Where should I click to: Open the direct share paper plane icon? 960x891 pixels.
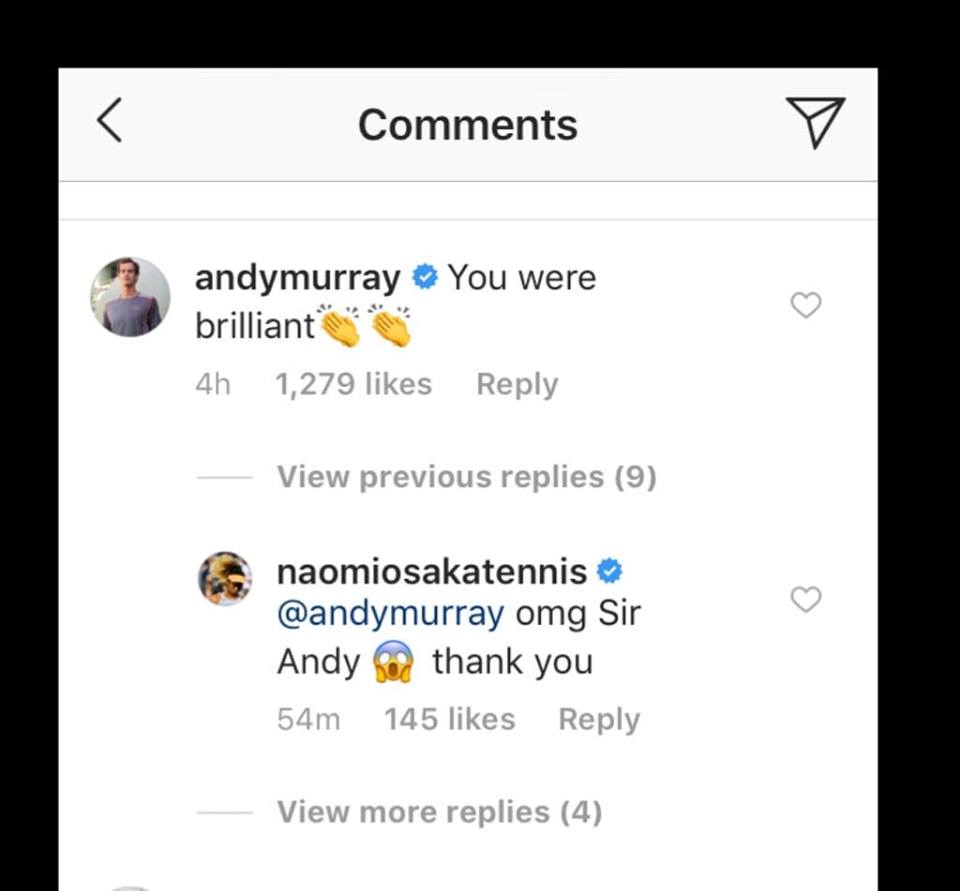(817, 123)
